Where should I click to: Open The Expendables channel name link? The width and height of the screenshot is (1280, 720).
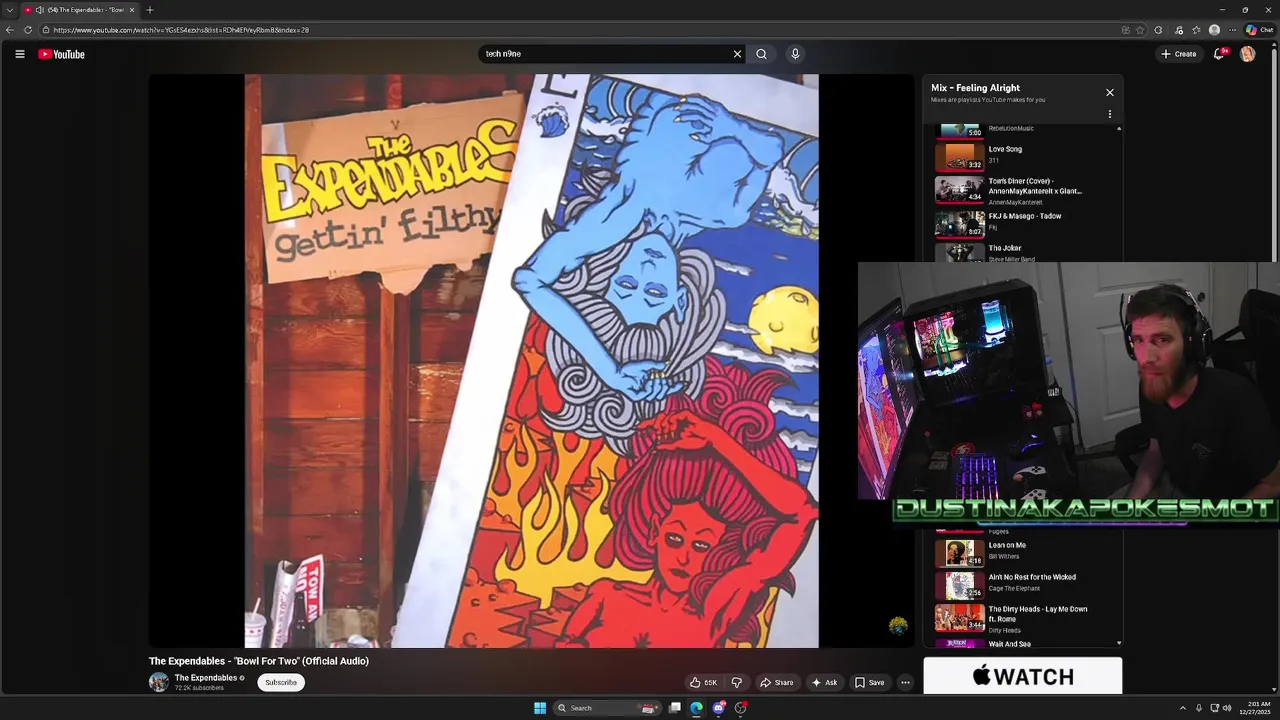(206, 678)
